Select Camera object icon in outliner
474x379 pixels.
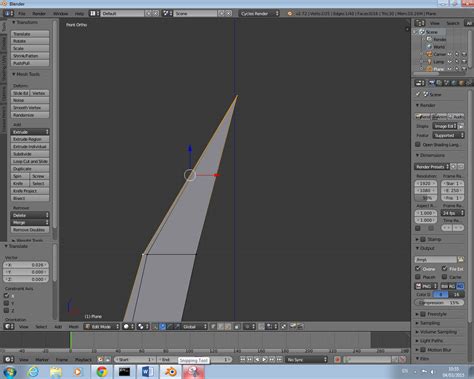click(428, 54)
